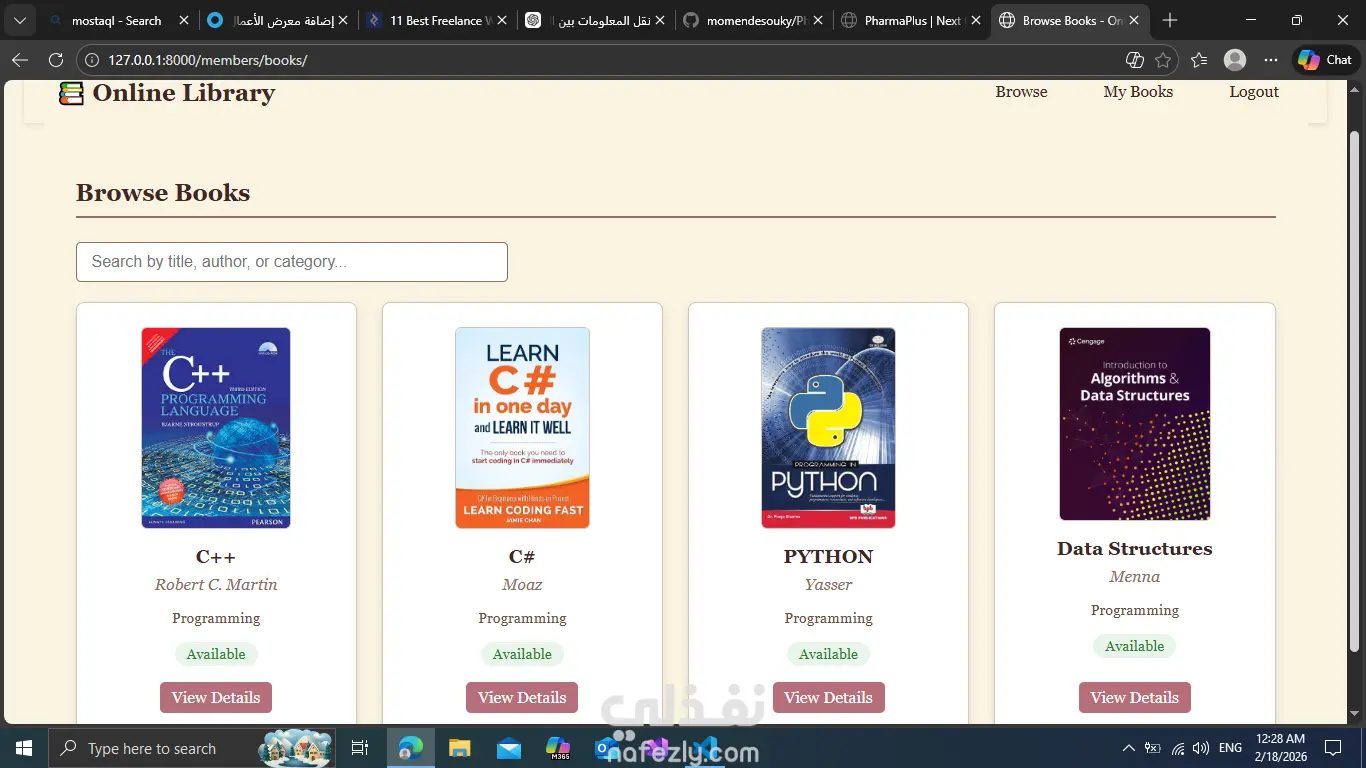
Task: Click the PYTHON book title
Action: tap(828, 556)
